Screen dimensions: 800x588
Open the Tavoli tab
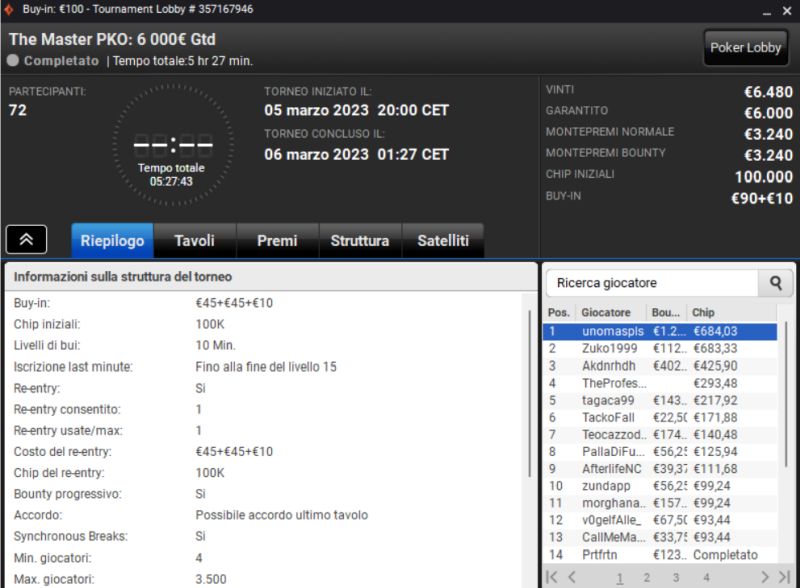point(194,240)
